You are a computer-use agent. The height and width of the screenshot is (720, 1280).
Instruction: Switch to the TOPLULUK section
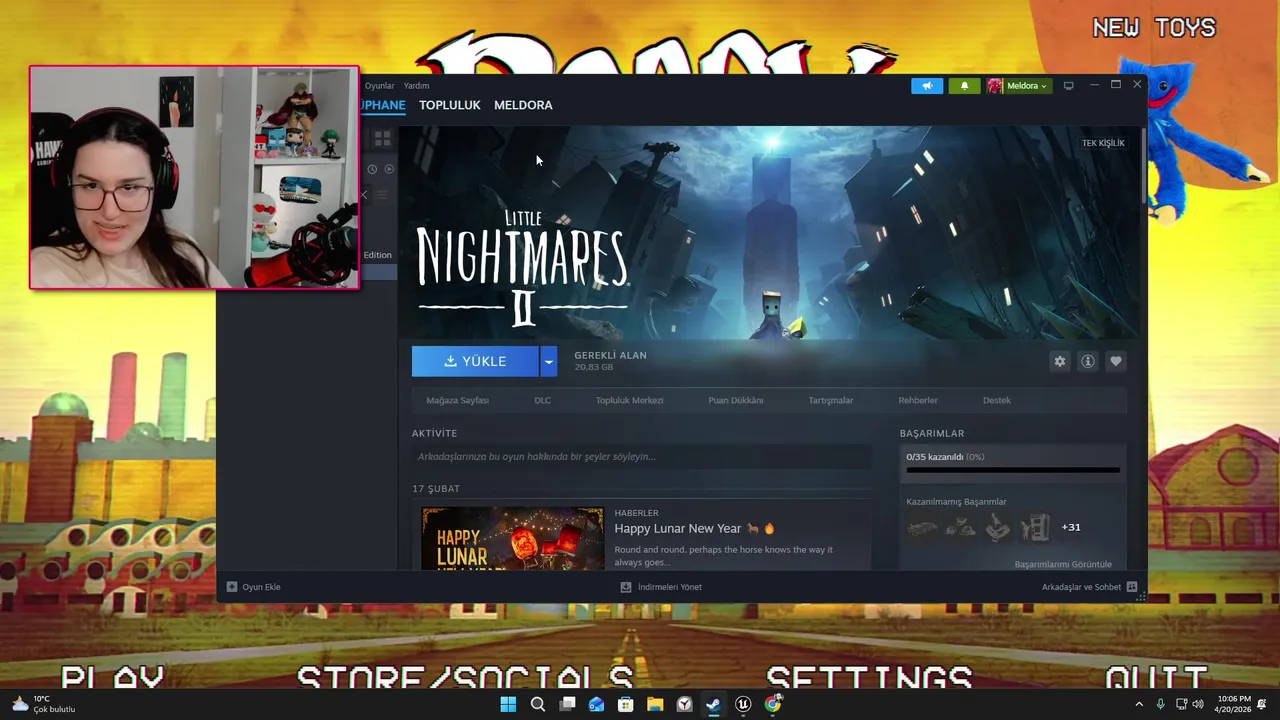450,105
